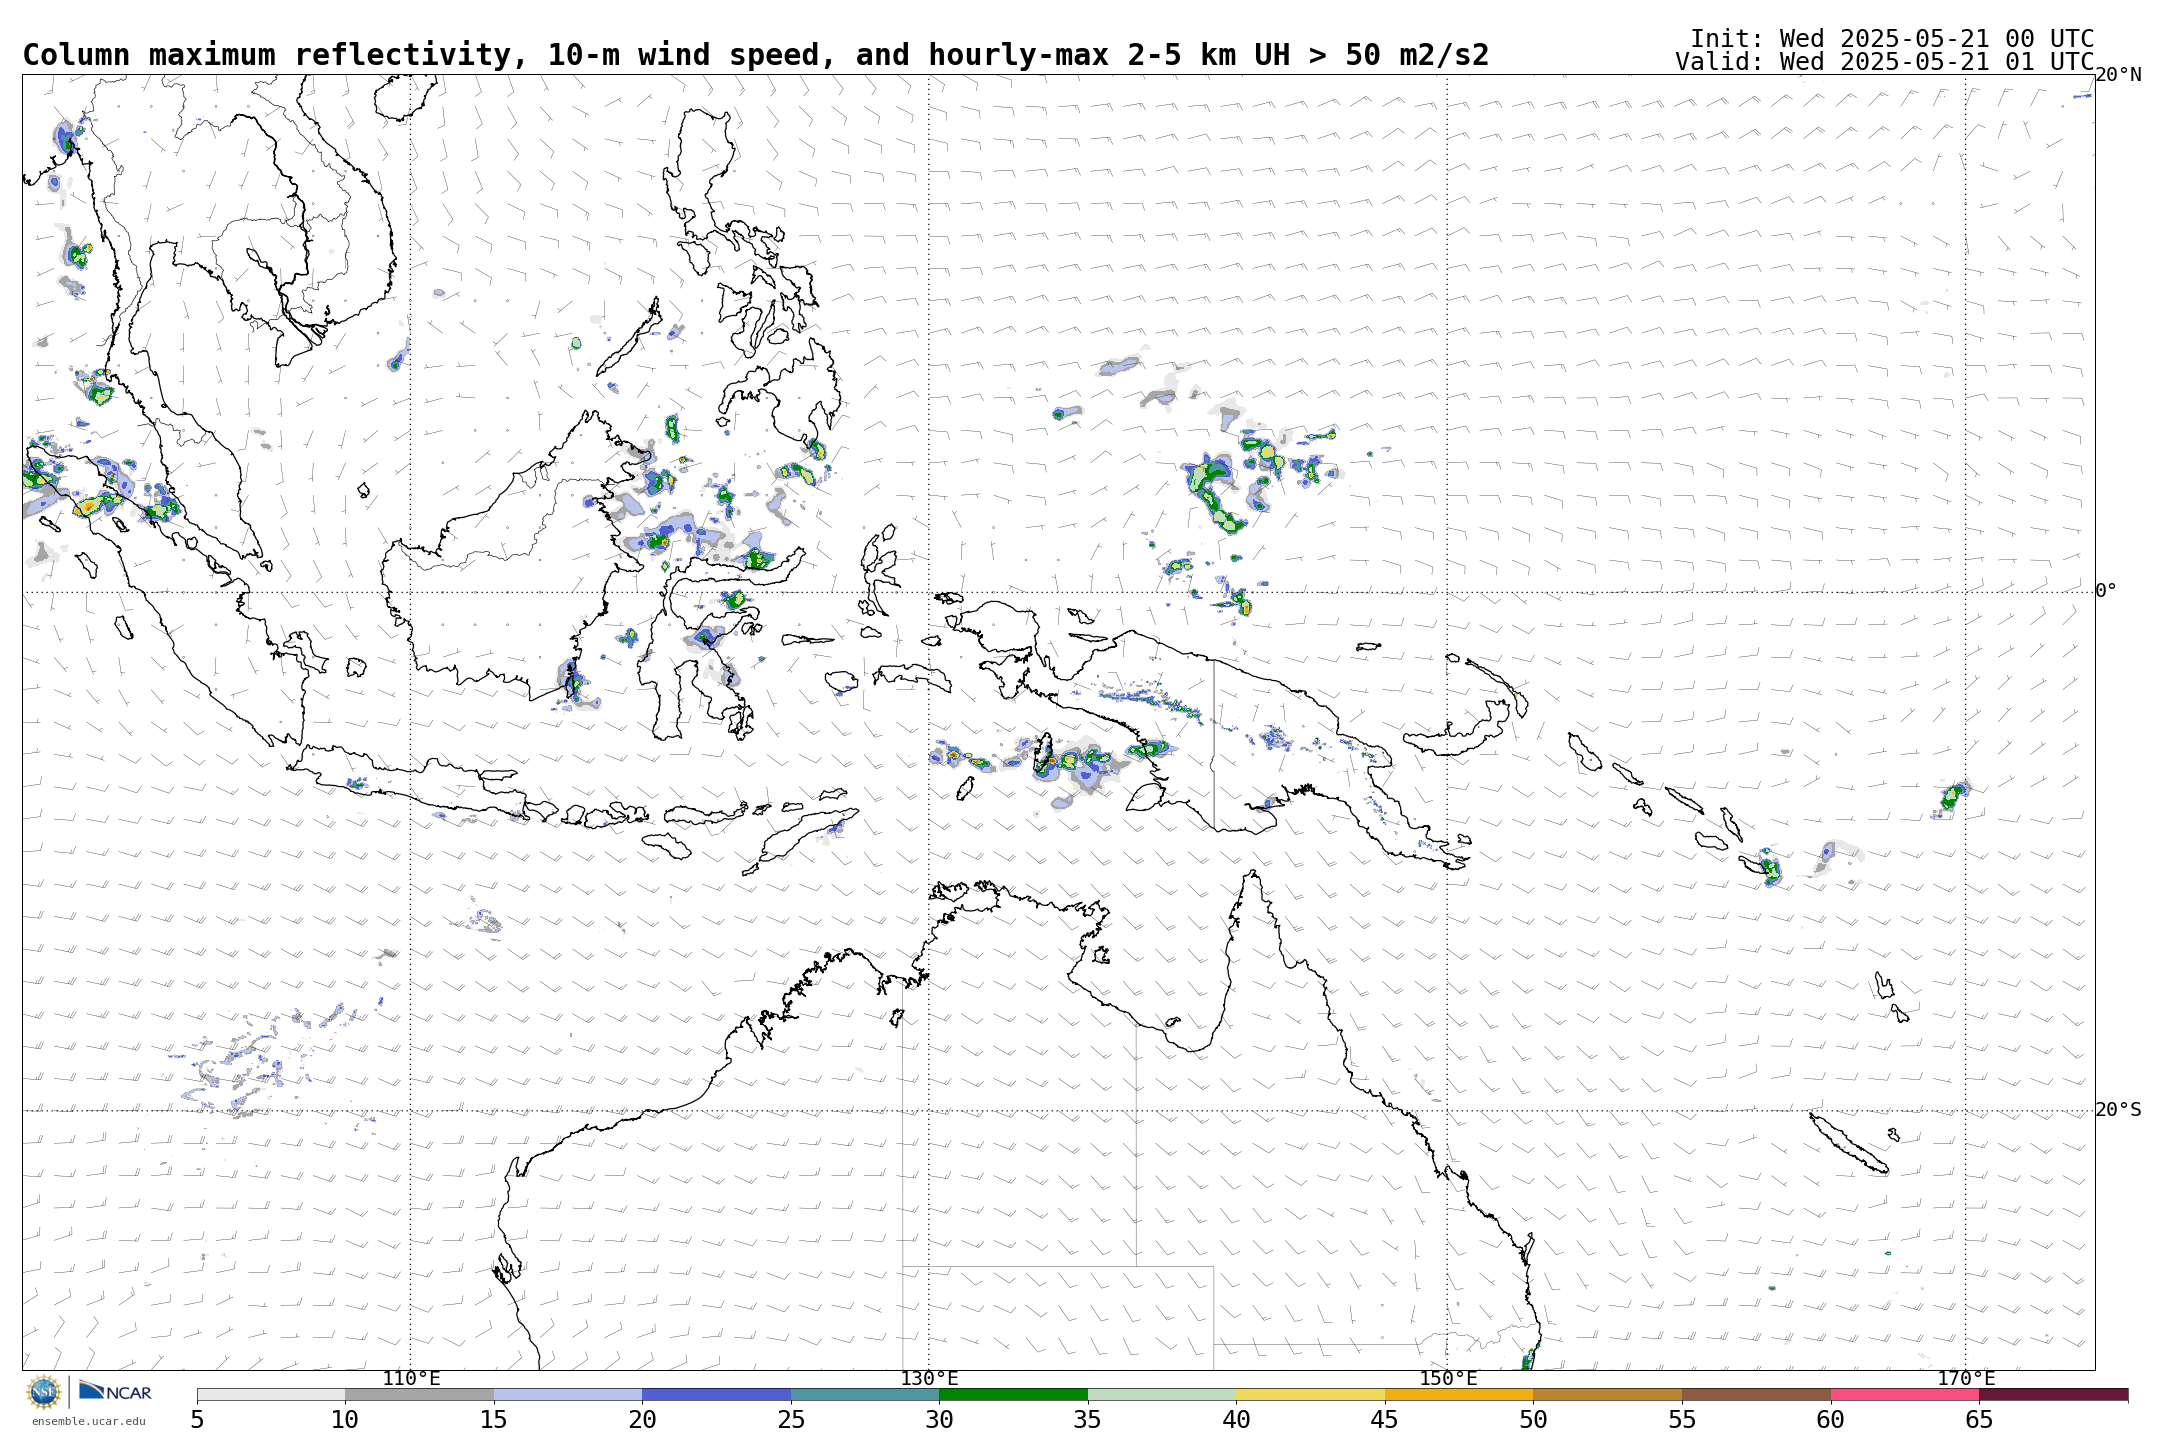Viewport: 2160px width, 1433px height.
Task: Click the dark green 30-35 dBZ swatch
Action: 1013,1394
